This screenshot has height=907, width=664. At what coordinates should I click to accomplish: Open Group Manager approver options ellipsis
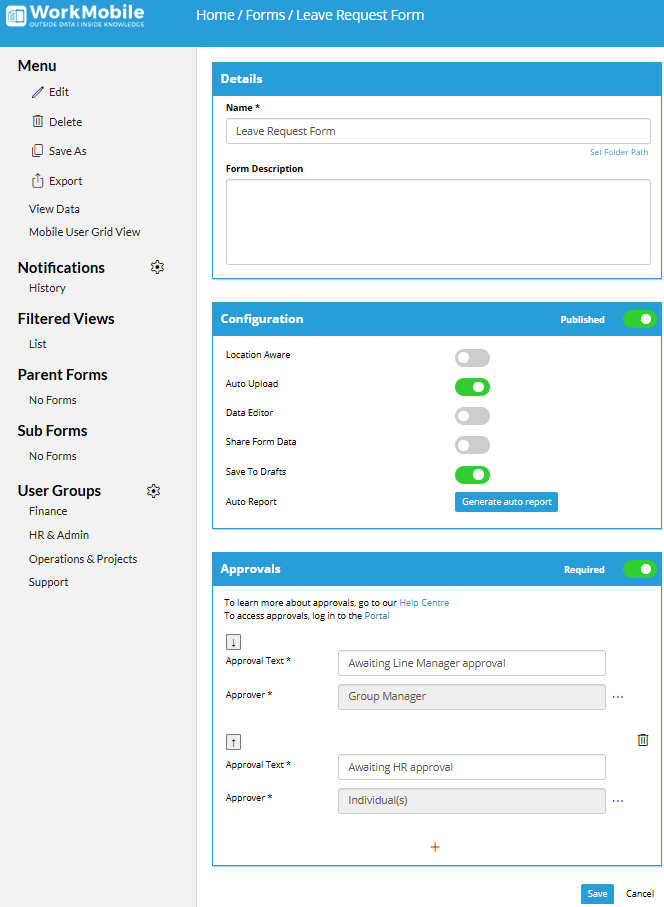tap(618, 697)
